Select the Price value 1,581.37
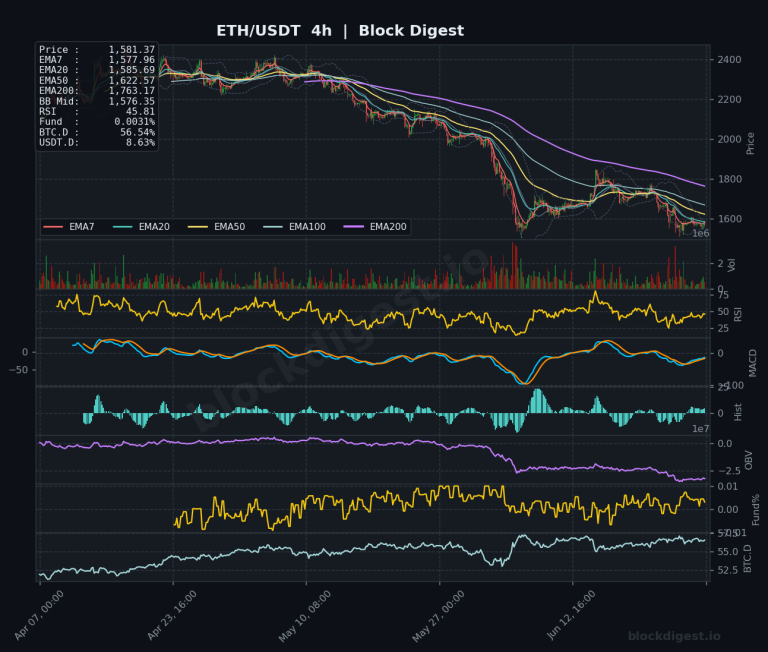This screenshot has width=768, height=652. tap(132, 49)
